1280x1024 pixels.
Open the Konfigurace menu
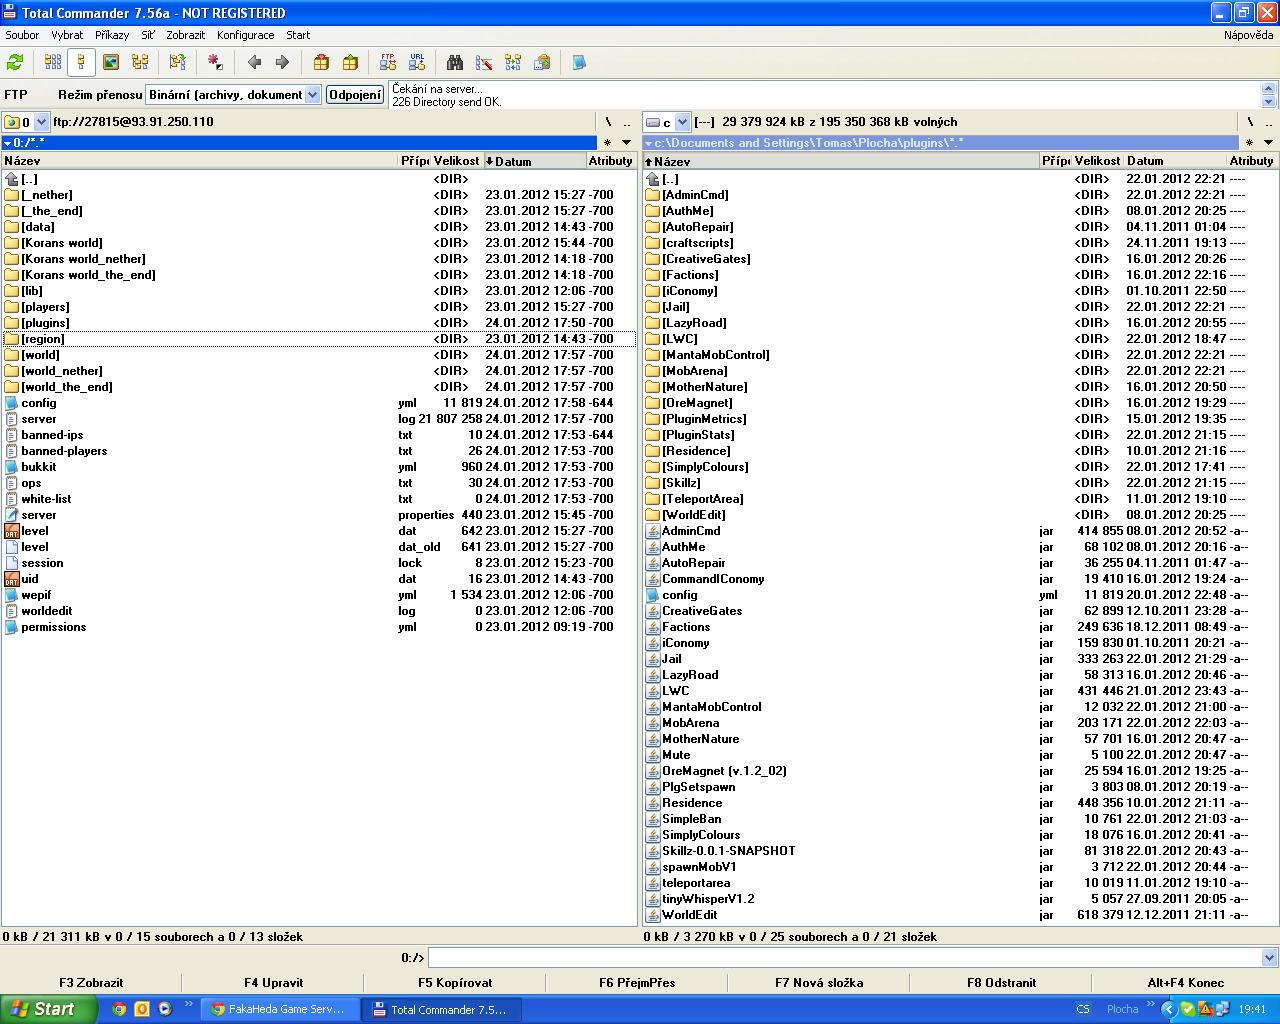[245, 35]
